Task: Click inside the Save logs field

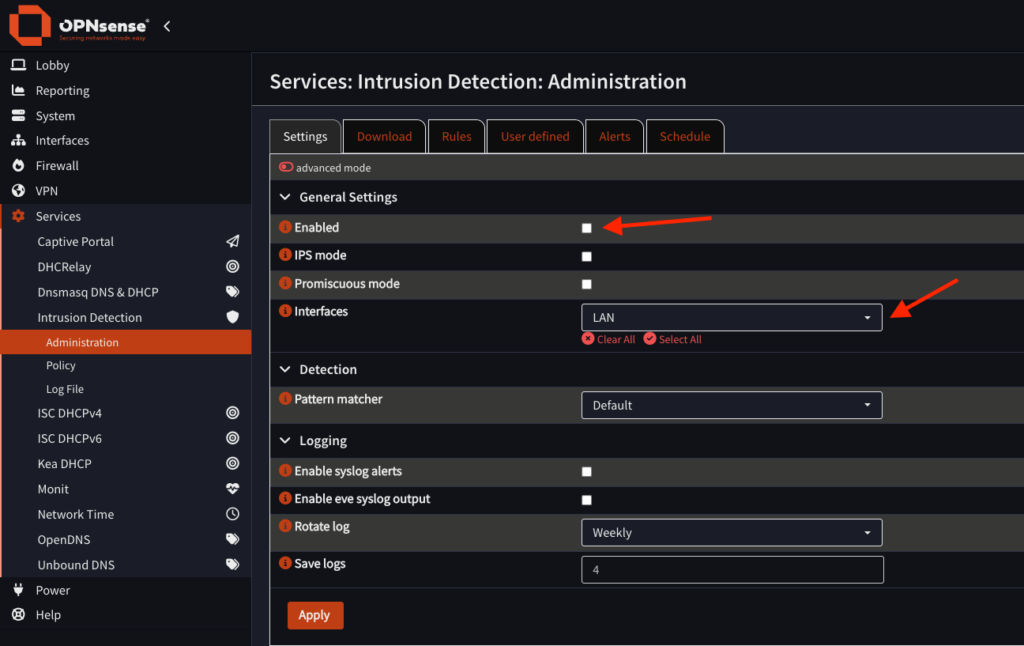Action: 732,570
